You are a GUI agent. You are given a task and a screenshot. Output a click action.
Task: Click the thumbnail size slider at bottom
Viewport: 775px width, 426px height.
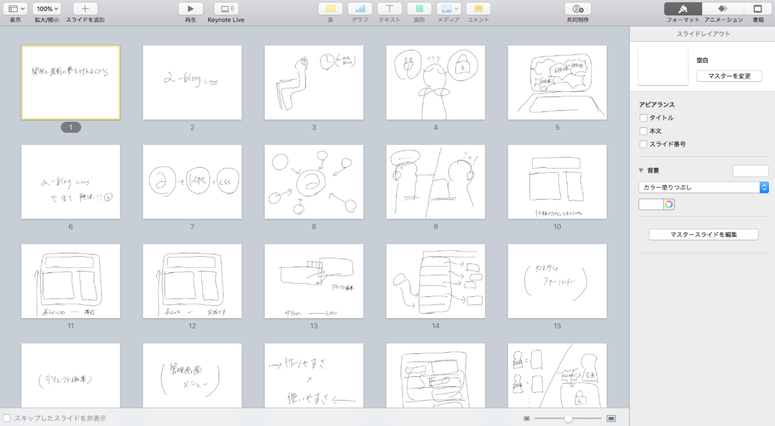coord(568,418)
